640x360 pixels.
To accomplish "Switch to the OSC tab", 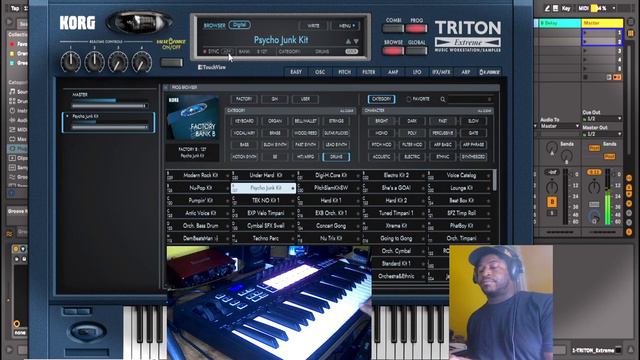I will (x=320, y=72).
